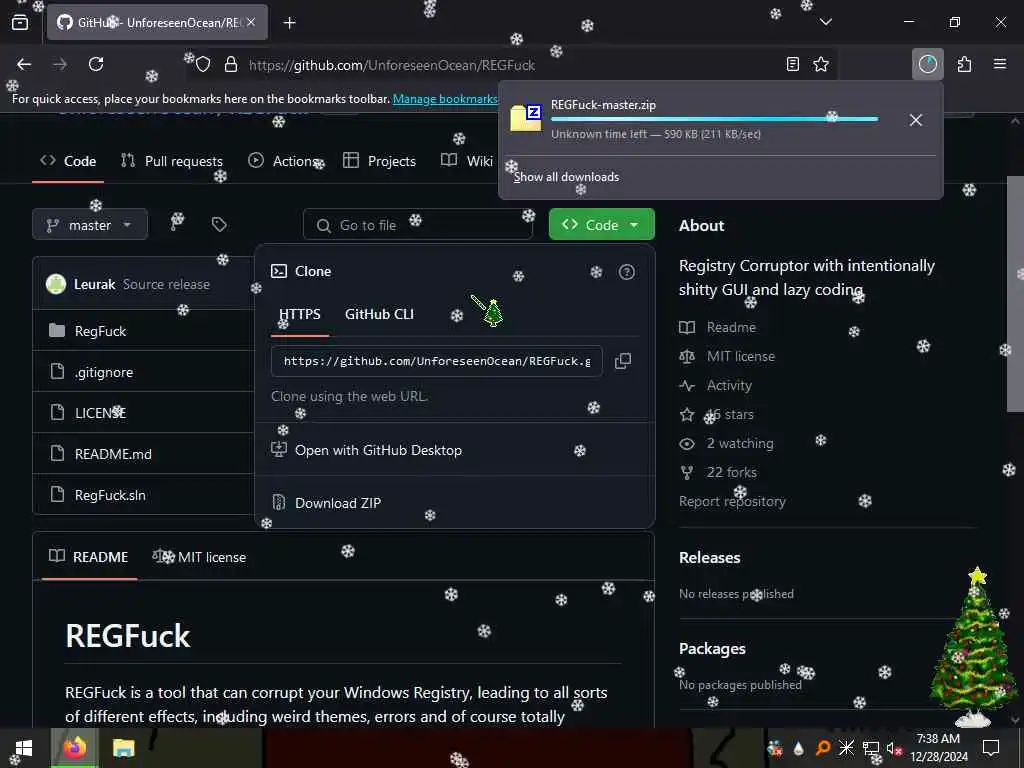This screenshot has width=1024, height=768.
Task: Switch to the Code repository tab
Action: click(68, 161)
